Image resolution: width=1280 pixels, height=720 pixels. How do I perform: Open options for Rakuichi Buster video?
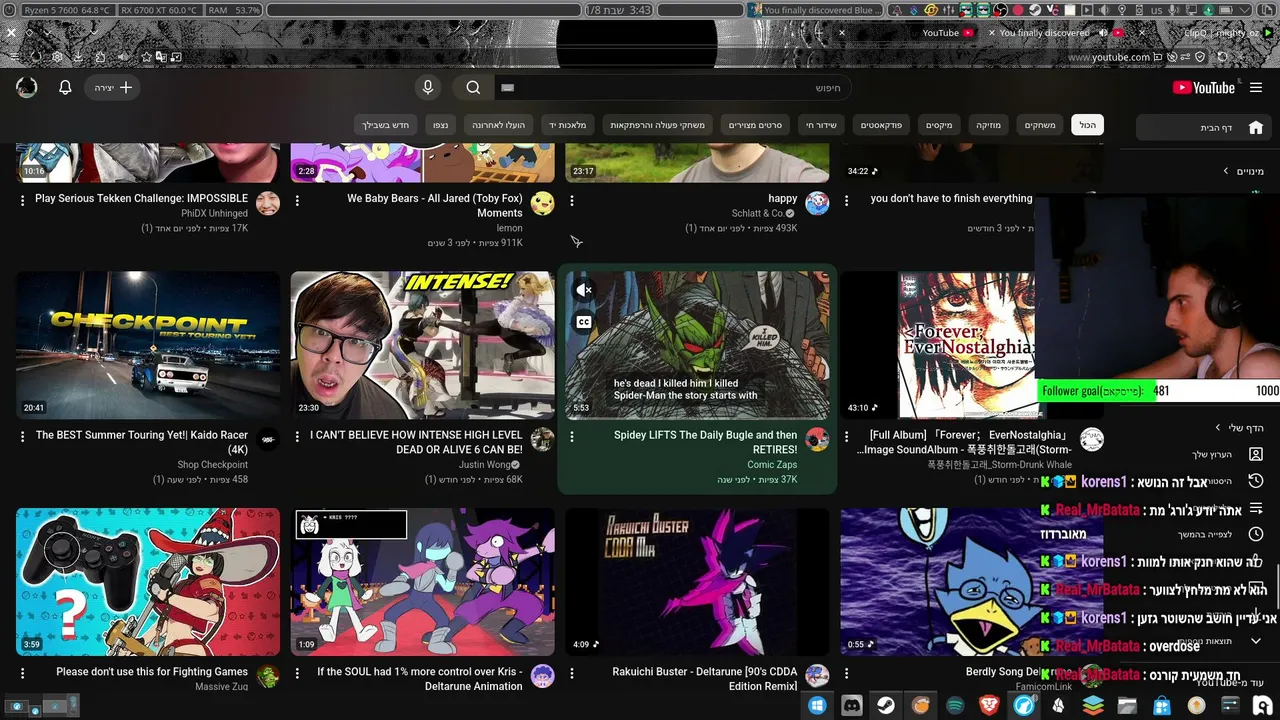(x=572, y=674)
